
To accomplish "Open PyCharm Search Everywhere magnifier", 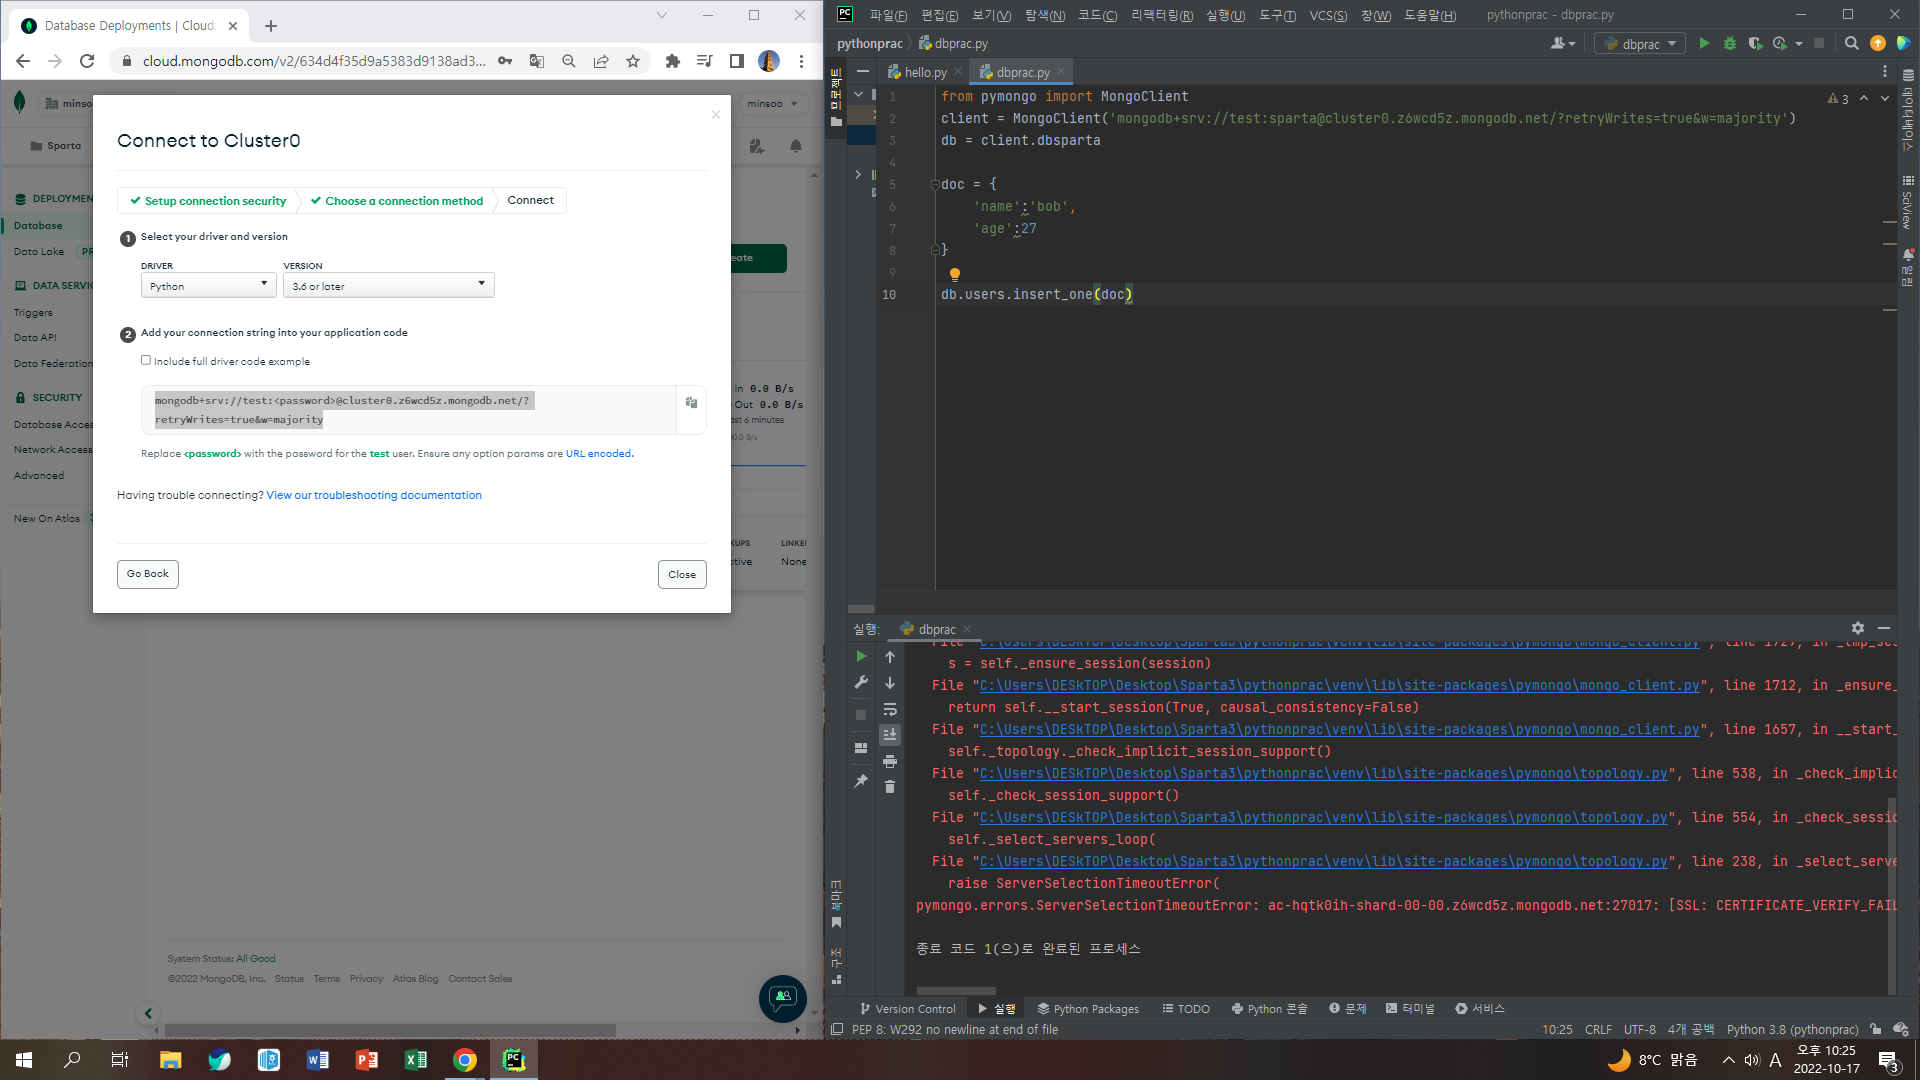I will point(1852,44).
